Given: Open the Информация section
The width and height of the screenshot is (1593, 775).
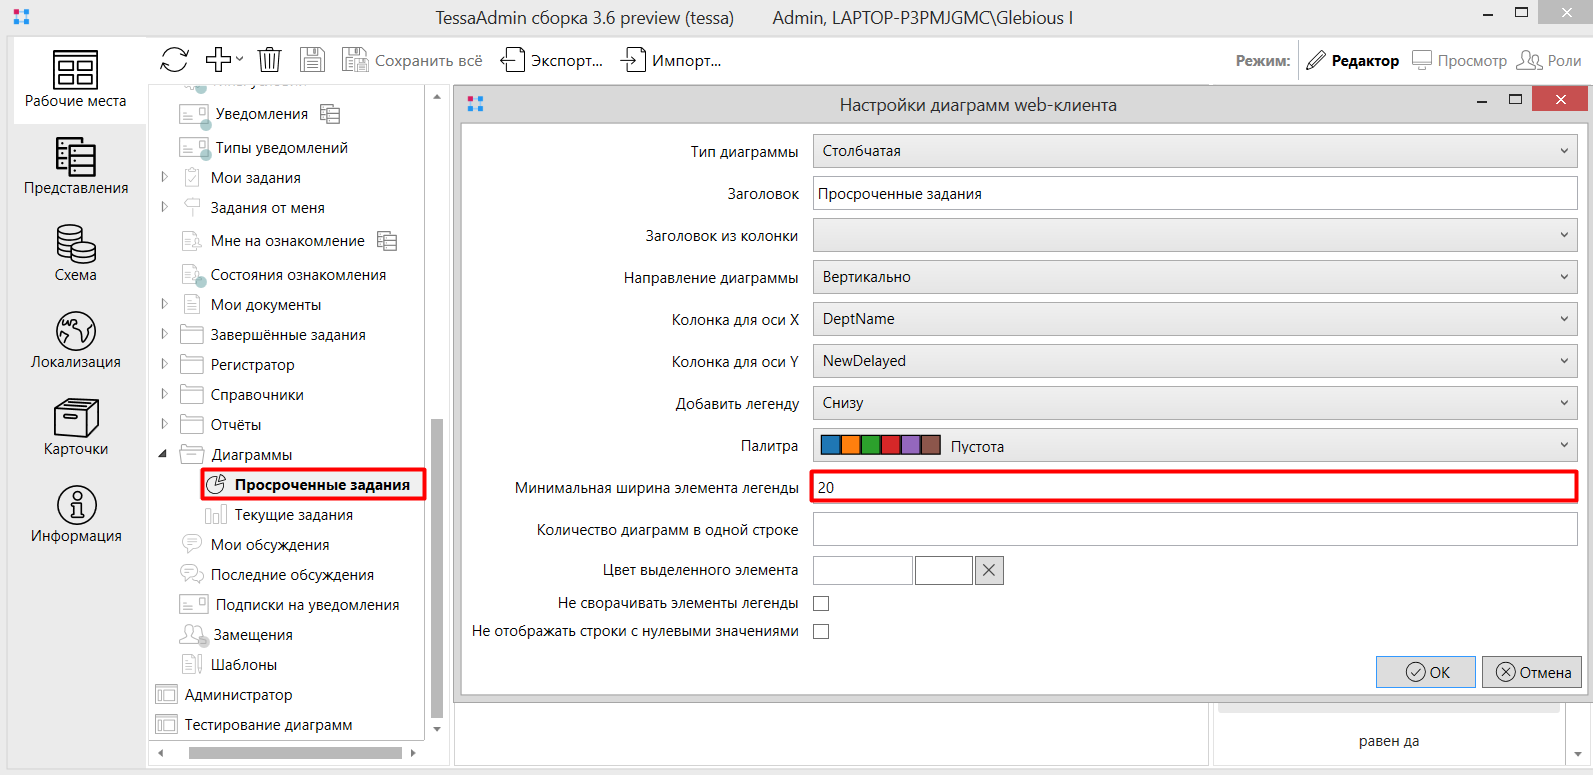Looking at the screenshot, I should (x=76, y=514).
